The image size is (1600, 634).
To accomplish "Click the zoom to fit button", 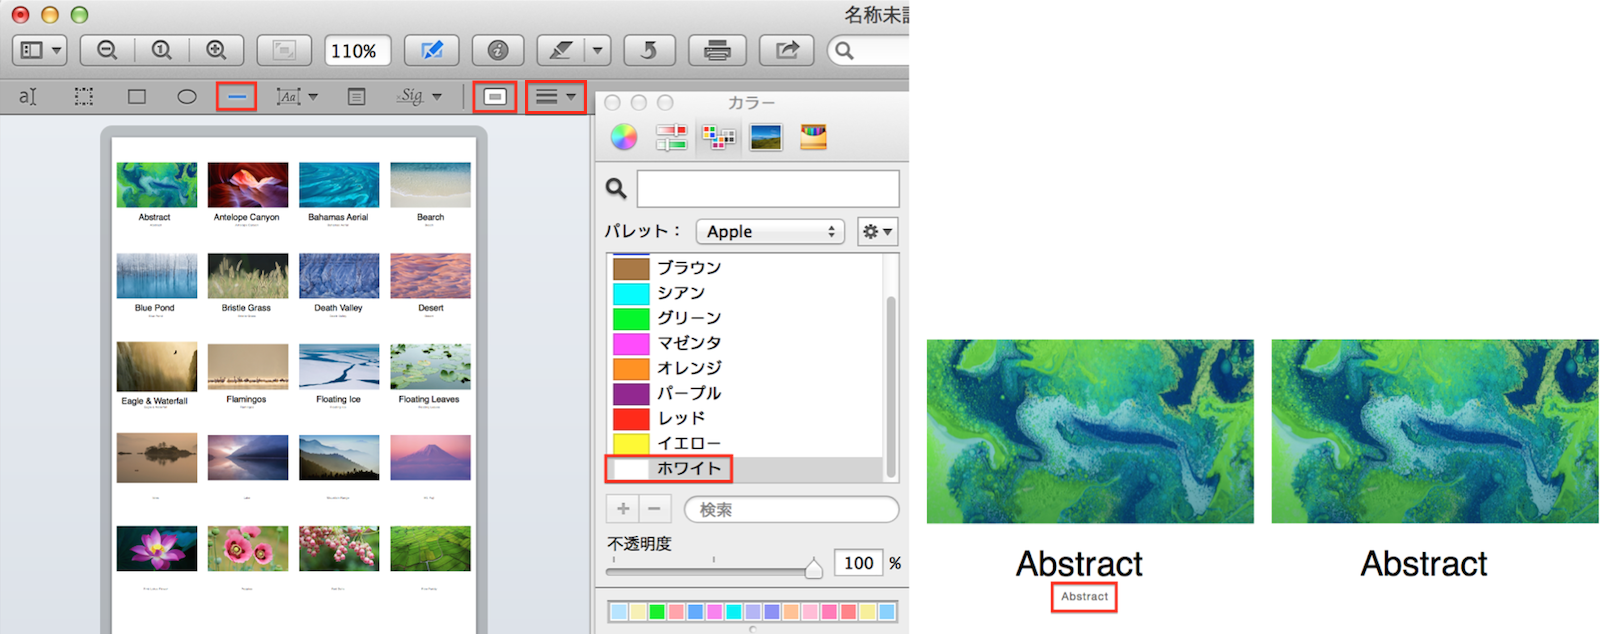I will coord(284,50).
